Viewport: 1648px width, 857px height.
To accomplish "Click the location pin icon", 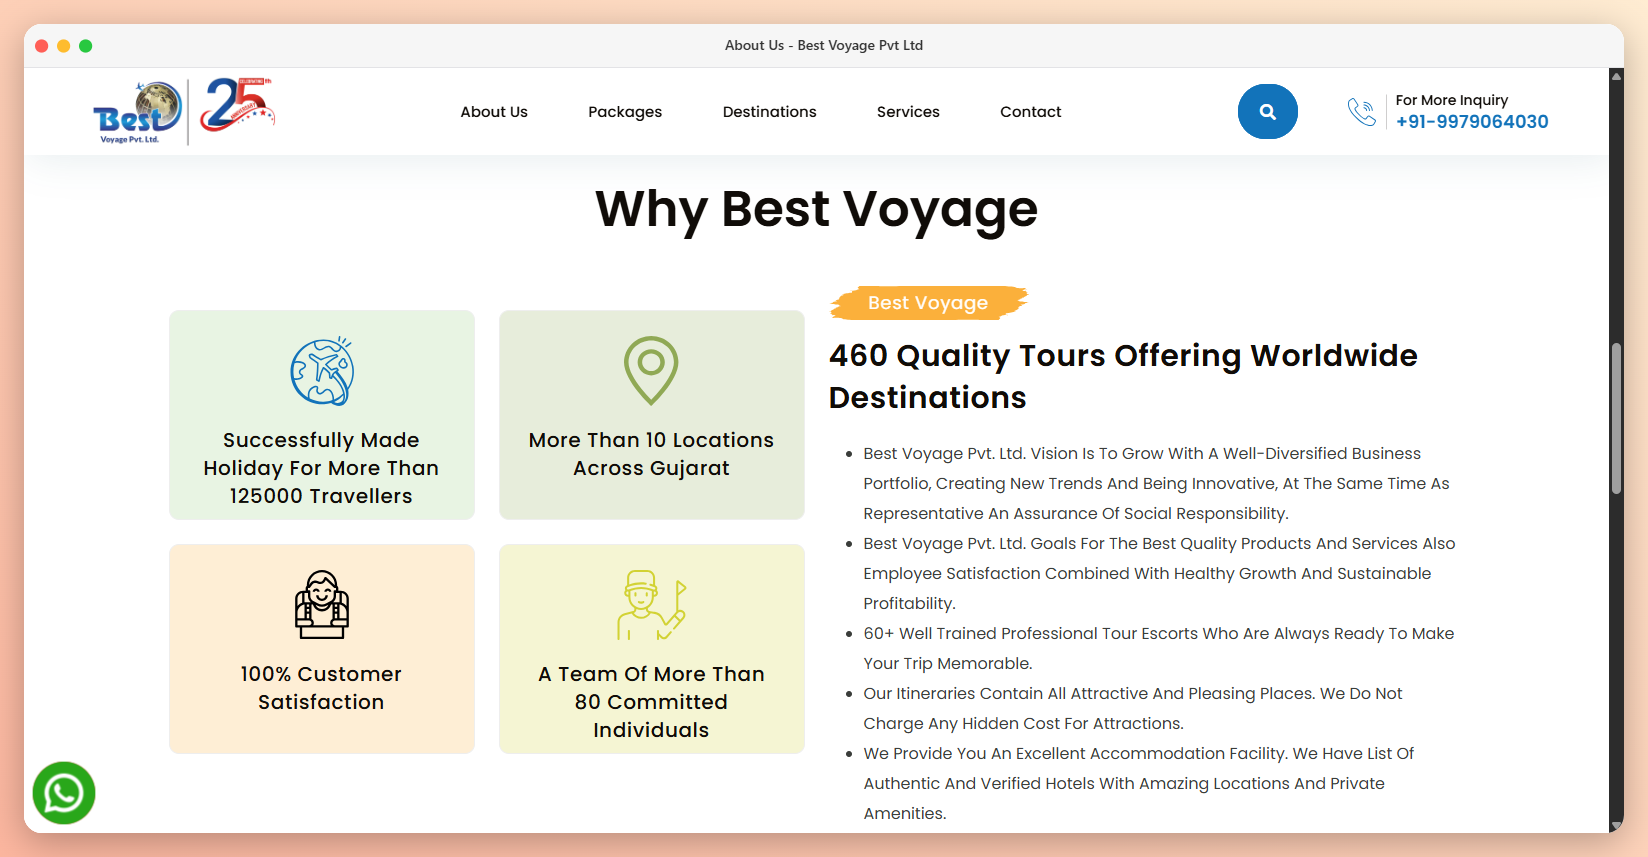I will pyautogui.click(x=651, y=370).
